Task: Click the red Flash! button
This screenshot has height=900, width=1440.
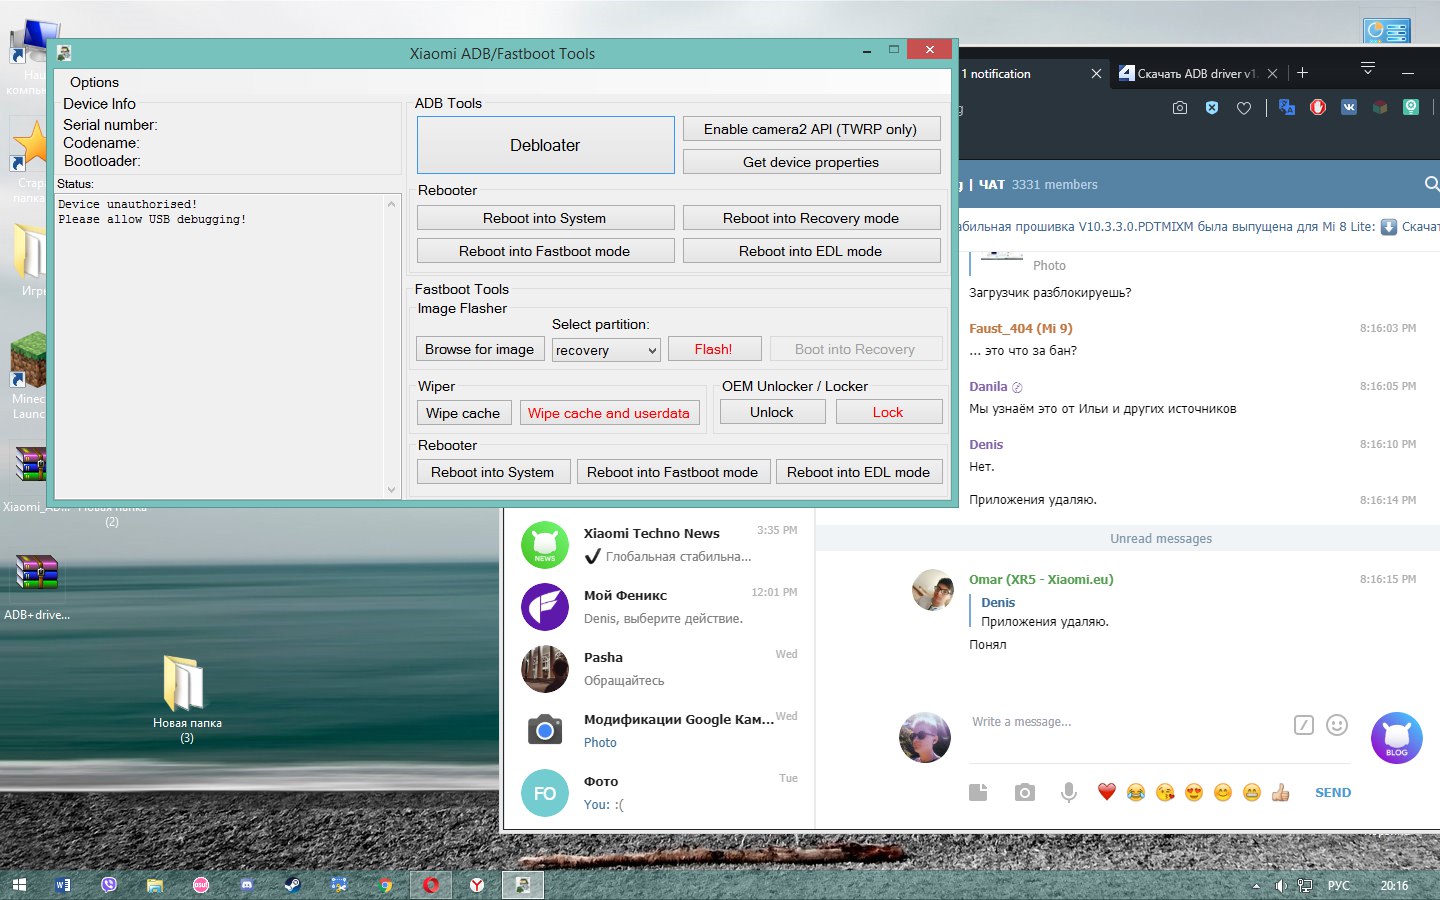Action: [x=714, y=349]
